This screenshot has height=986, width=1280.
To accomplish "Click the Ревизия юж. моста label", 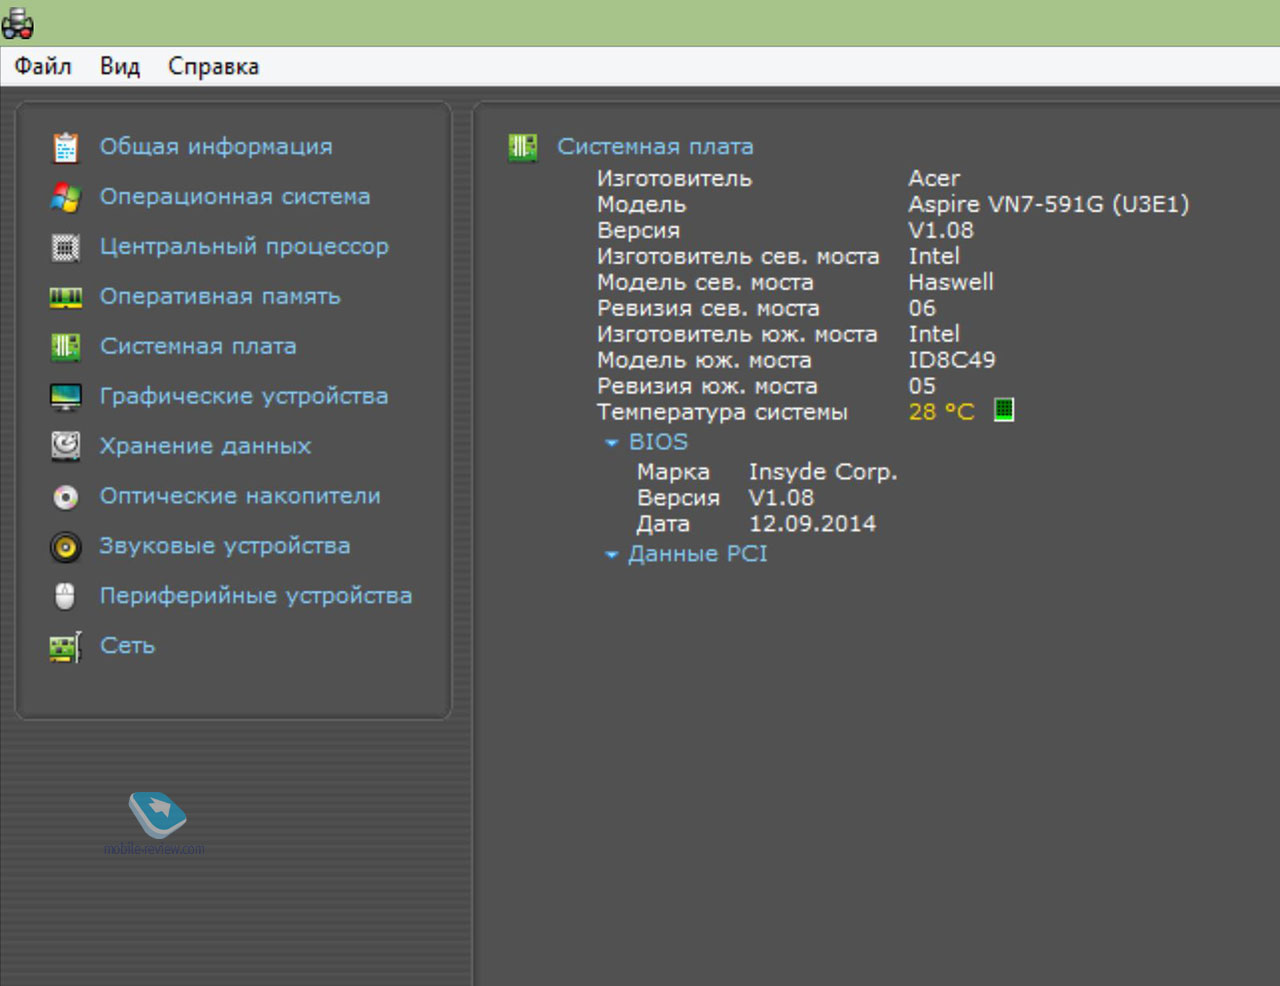I will tap(707, 386).
